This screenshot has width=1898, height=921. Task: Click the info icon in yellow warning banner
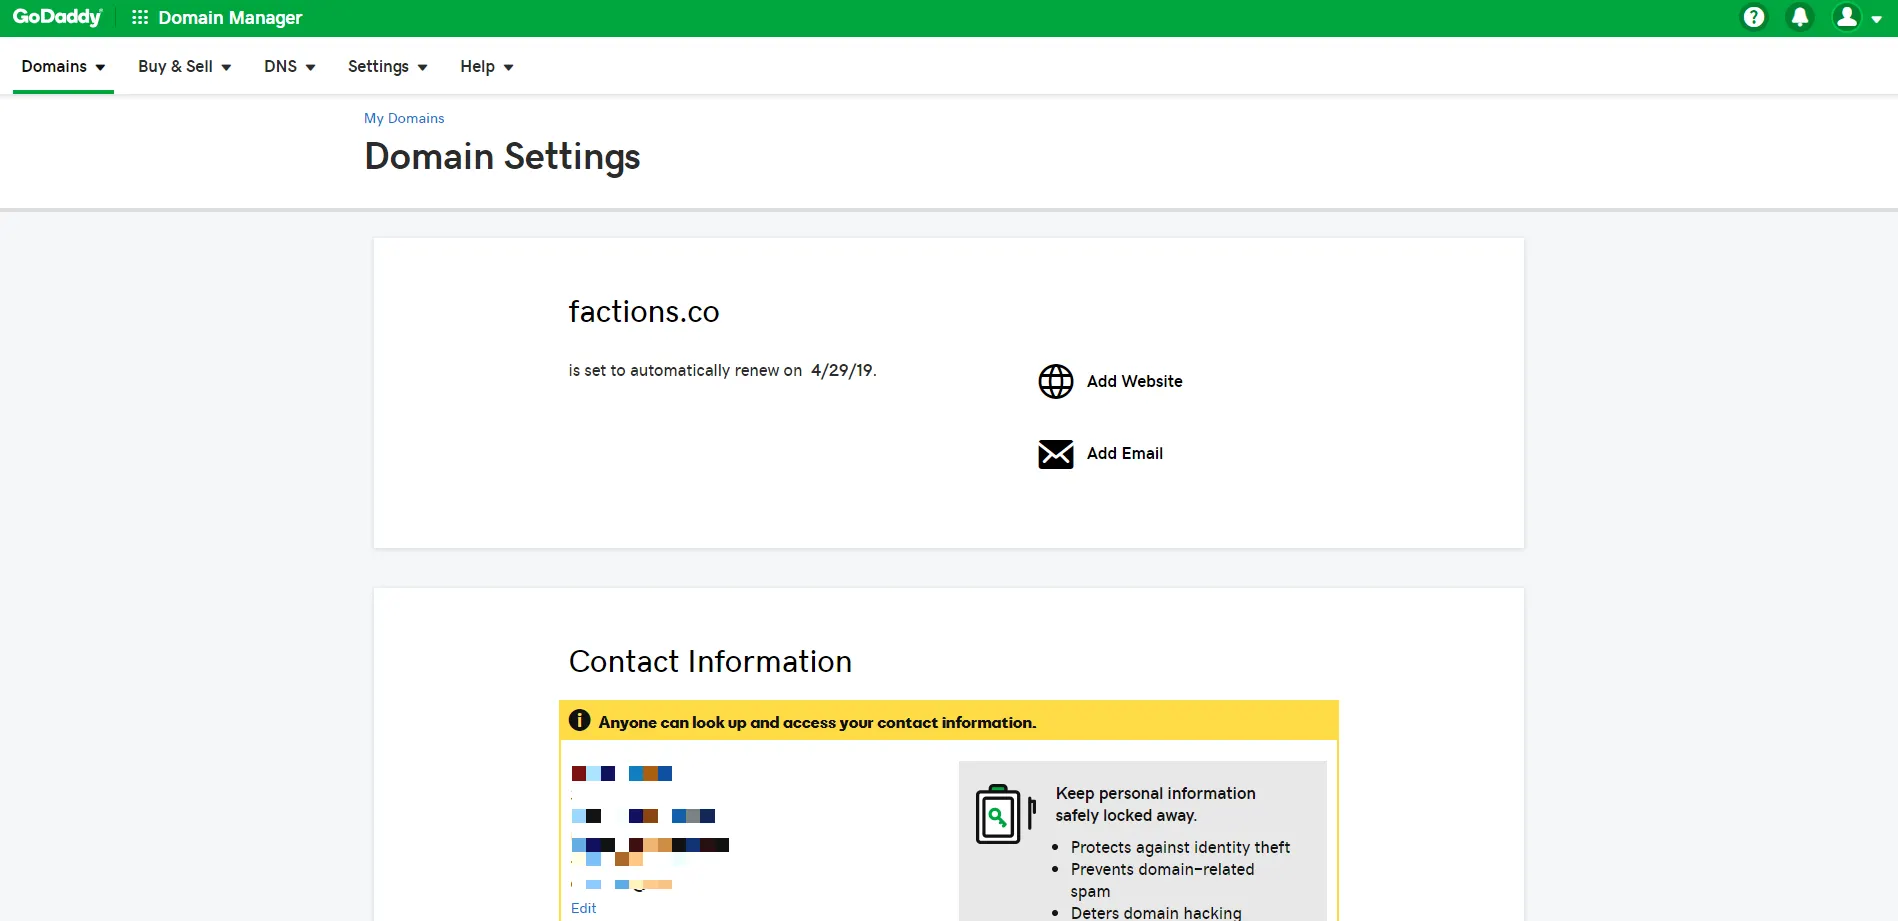click(580, 720)
